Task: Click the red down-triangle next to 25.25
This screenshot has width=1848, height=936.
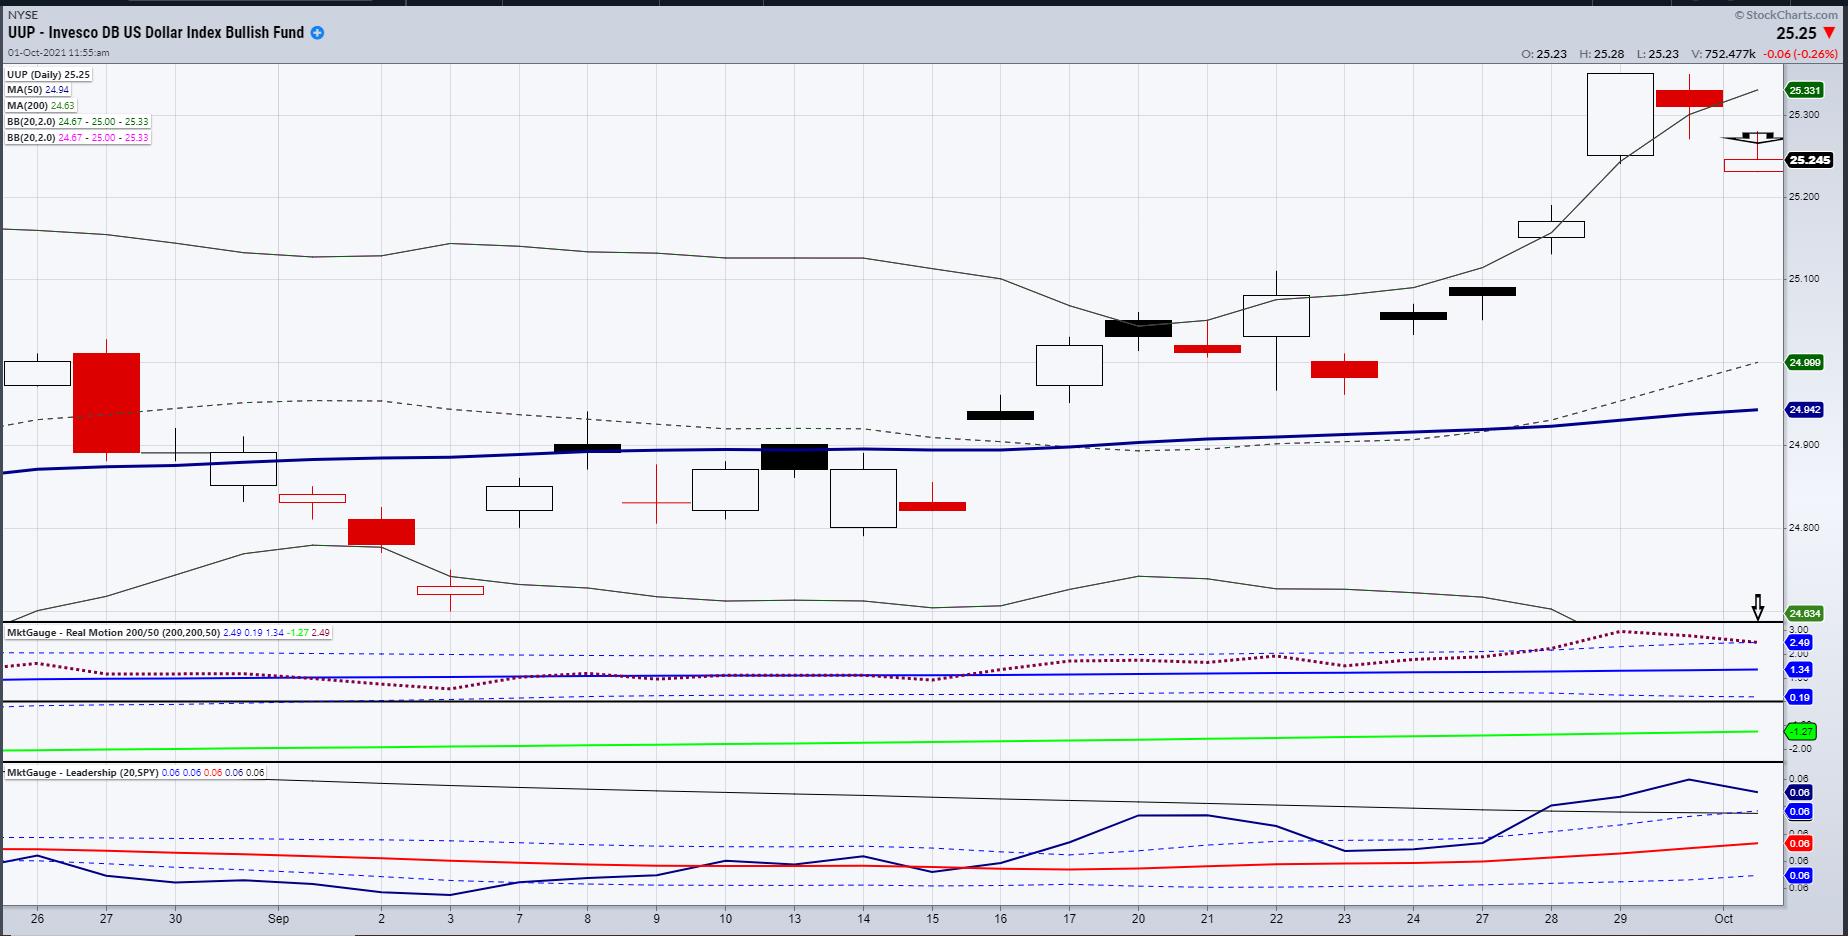Action: 1830,33
